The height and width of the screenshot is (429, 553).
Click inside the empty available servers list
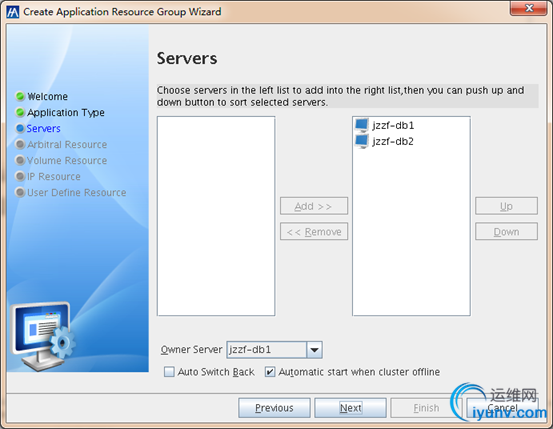click(216, 216)
